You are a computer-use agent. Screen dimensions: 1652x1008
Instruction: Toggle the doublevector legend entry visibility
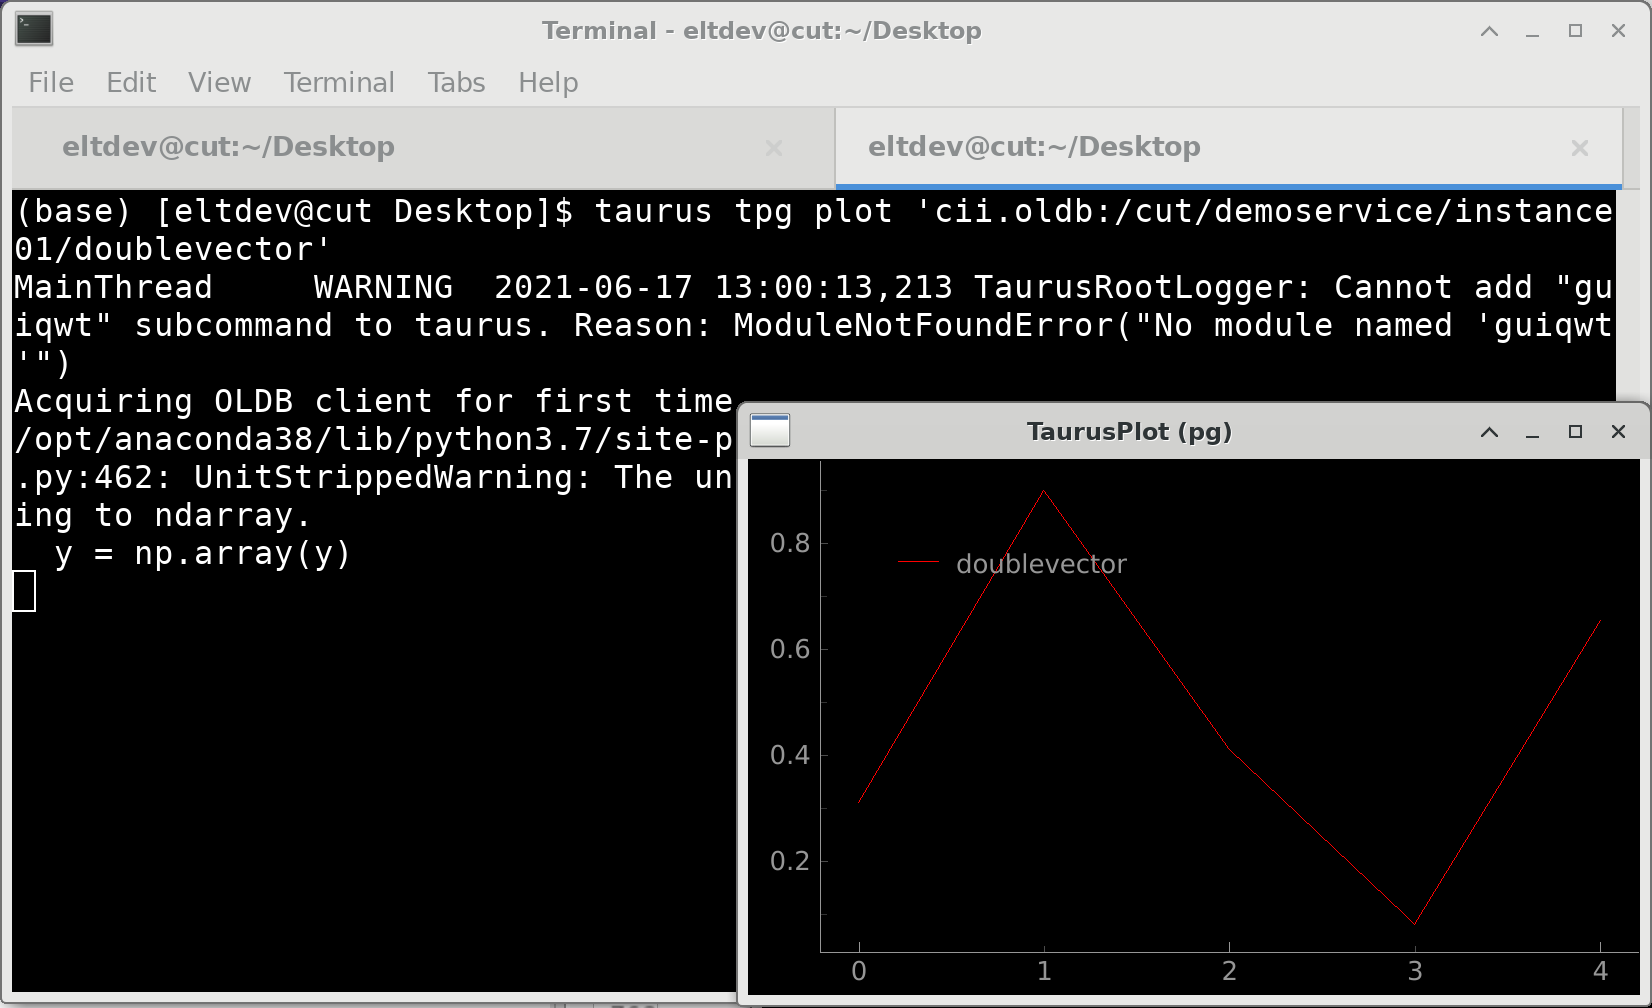(1041, 564)
